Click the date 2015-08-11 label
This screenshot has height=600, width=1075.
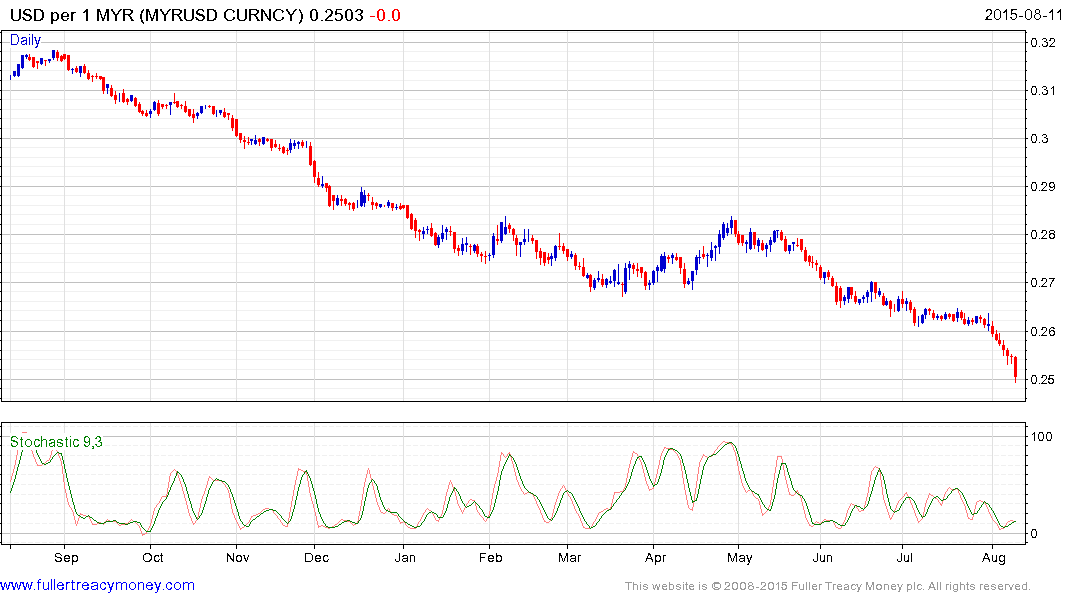coord(1023,14)
